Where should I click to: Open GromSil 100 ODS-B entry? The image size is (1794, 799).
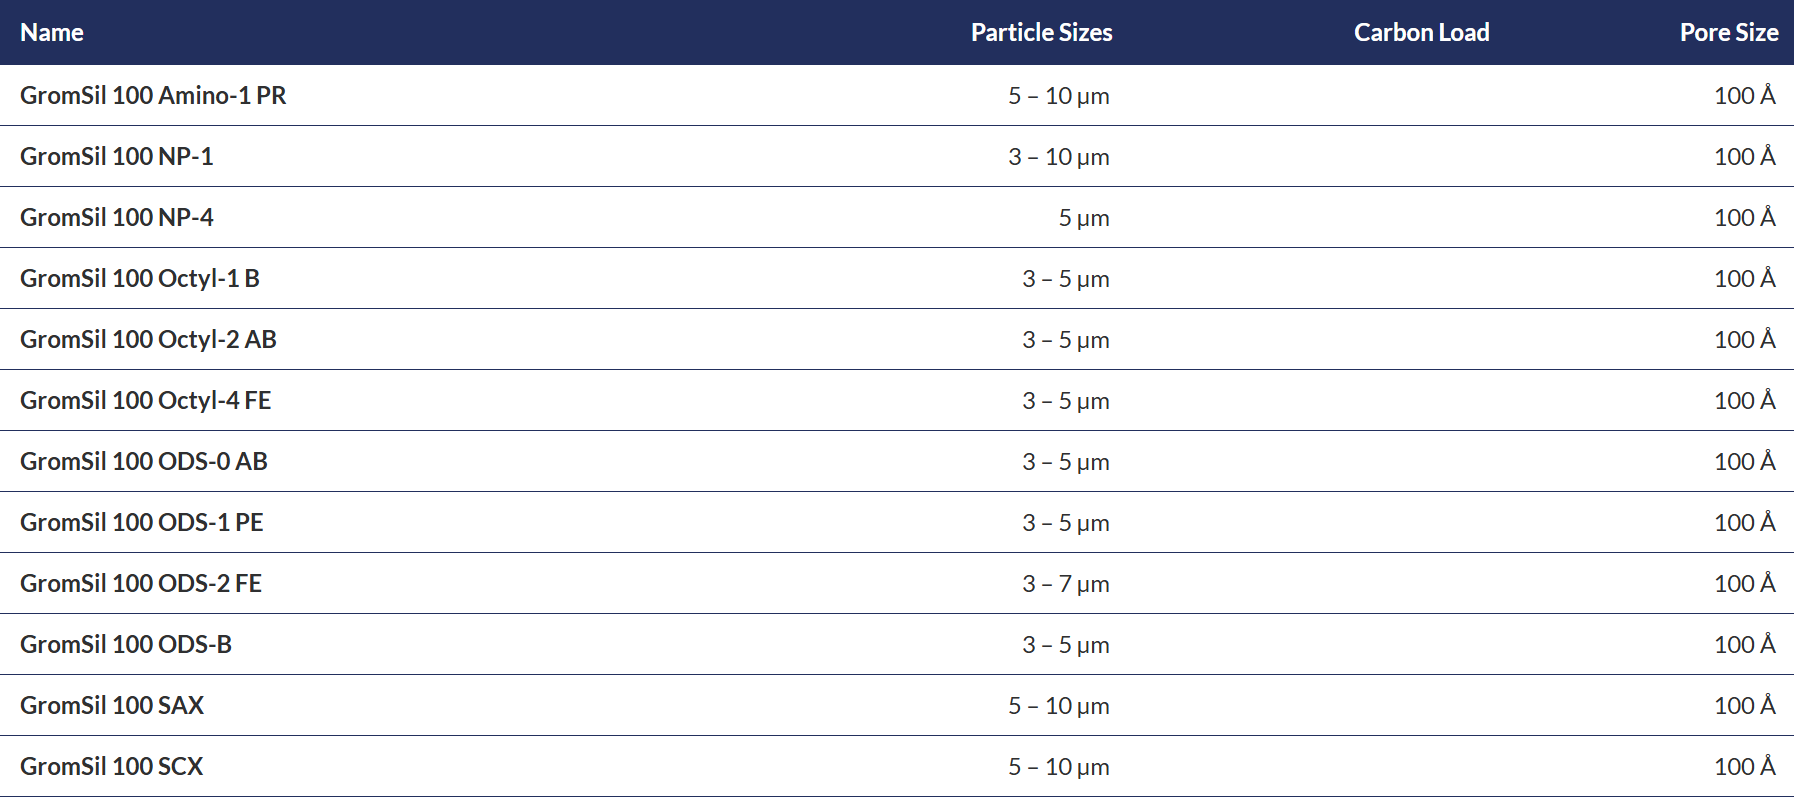pyautogui.click(x=126, y=644)
